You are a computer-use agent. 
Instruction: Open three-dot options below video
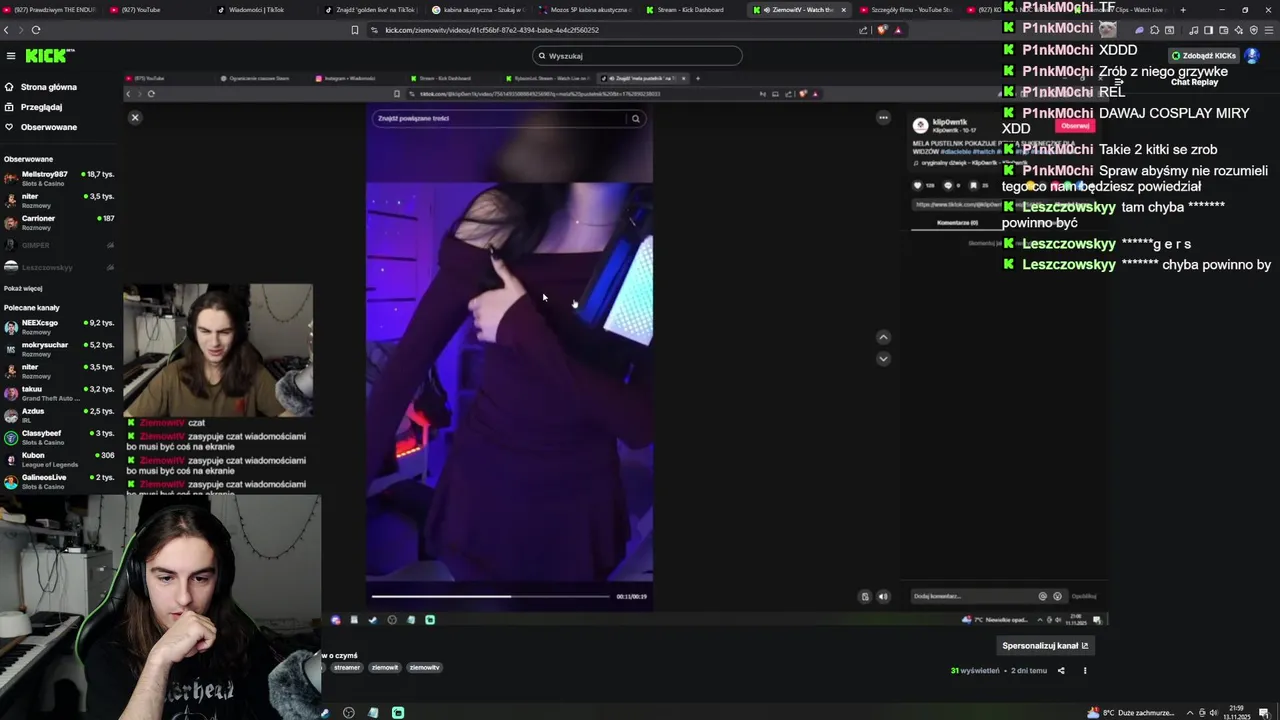(1085, 671)
